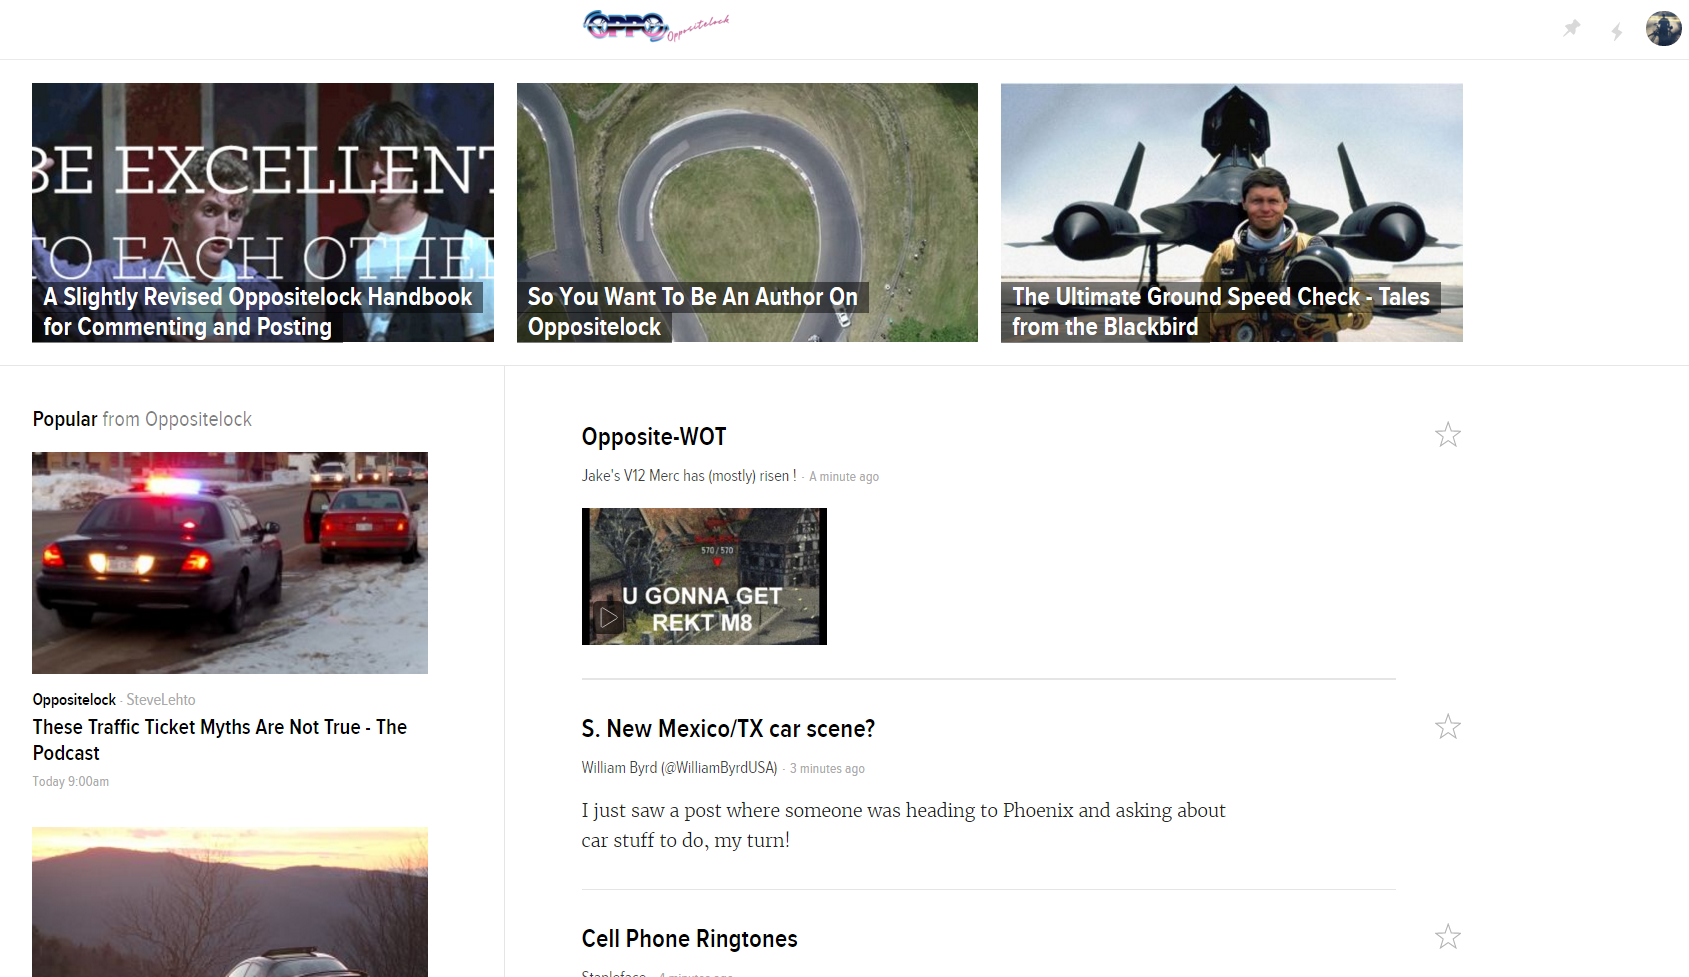Click author Jake's V12 Merc has risen
Viewport: 1689px width, 977px height.
[x=689, y=476]
